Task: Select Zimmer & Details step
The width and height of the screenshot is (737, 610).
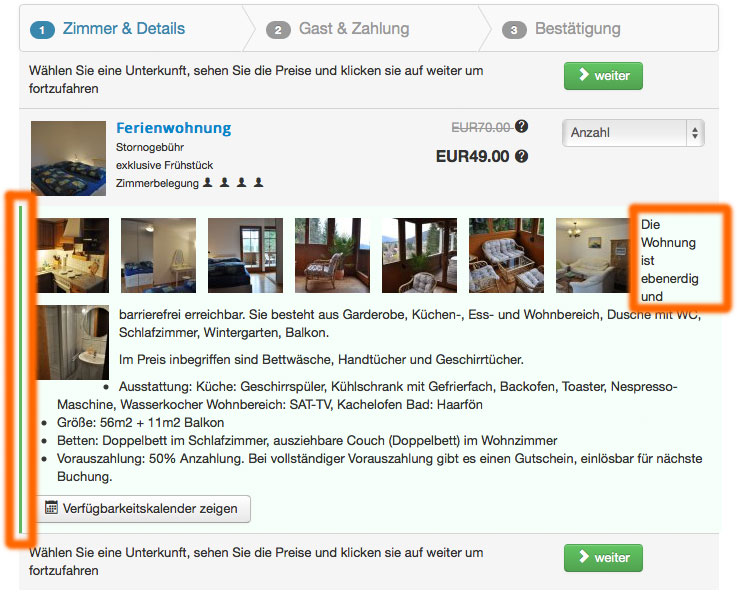Action: coord(124,29)
